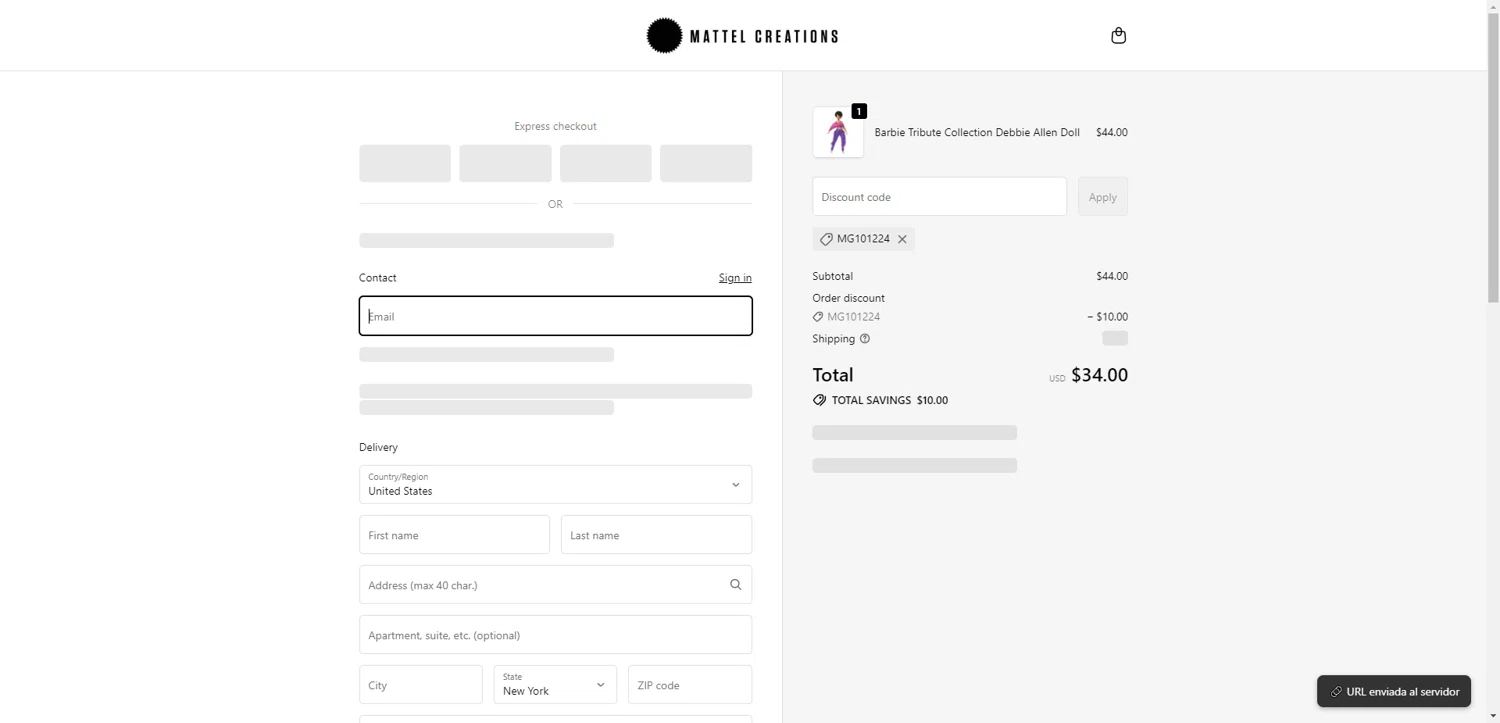The width and height of the screenshot is (1500, 723).
Task: Click the shipping help question icon
Action: [865, 339]
